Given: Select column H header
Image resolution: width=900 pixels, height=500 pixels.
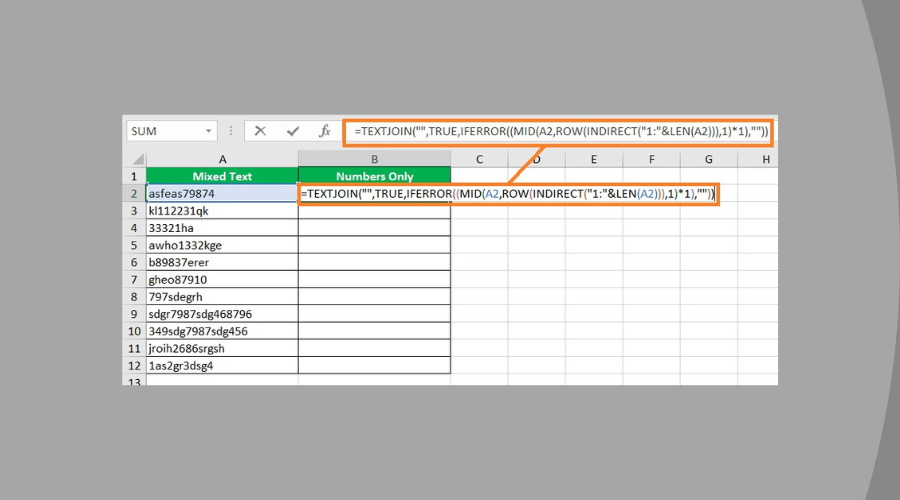Looking at the screenshot, I should coord(759,159).
